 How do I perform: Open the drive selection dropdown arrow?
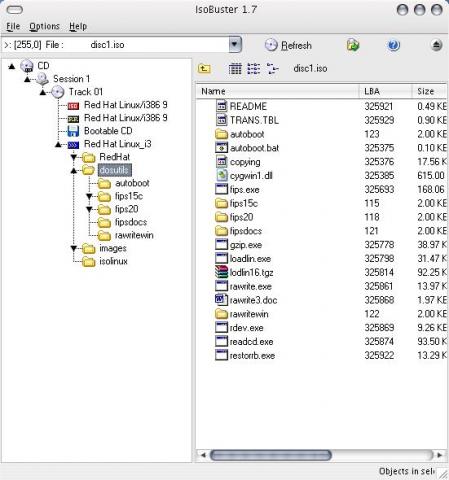click(x=235, y=45)
